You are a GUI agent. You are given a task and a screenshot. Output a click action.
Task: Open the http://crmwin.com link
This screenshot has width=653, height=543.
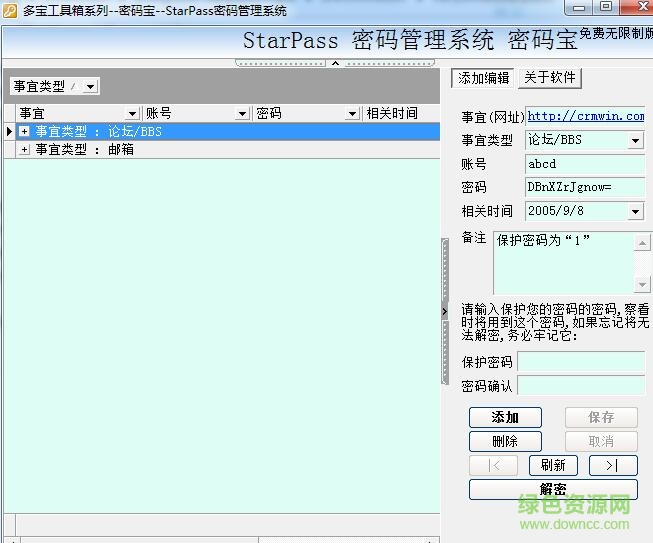tap(586, 116)
